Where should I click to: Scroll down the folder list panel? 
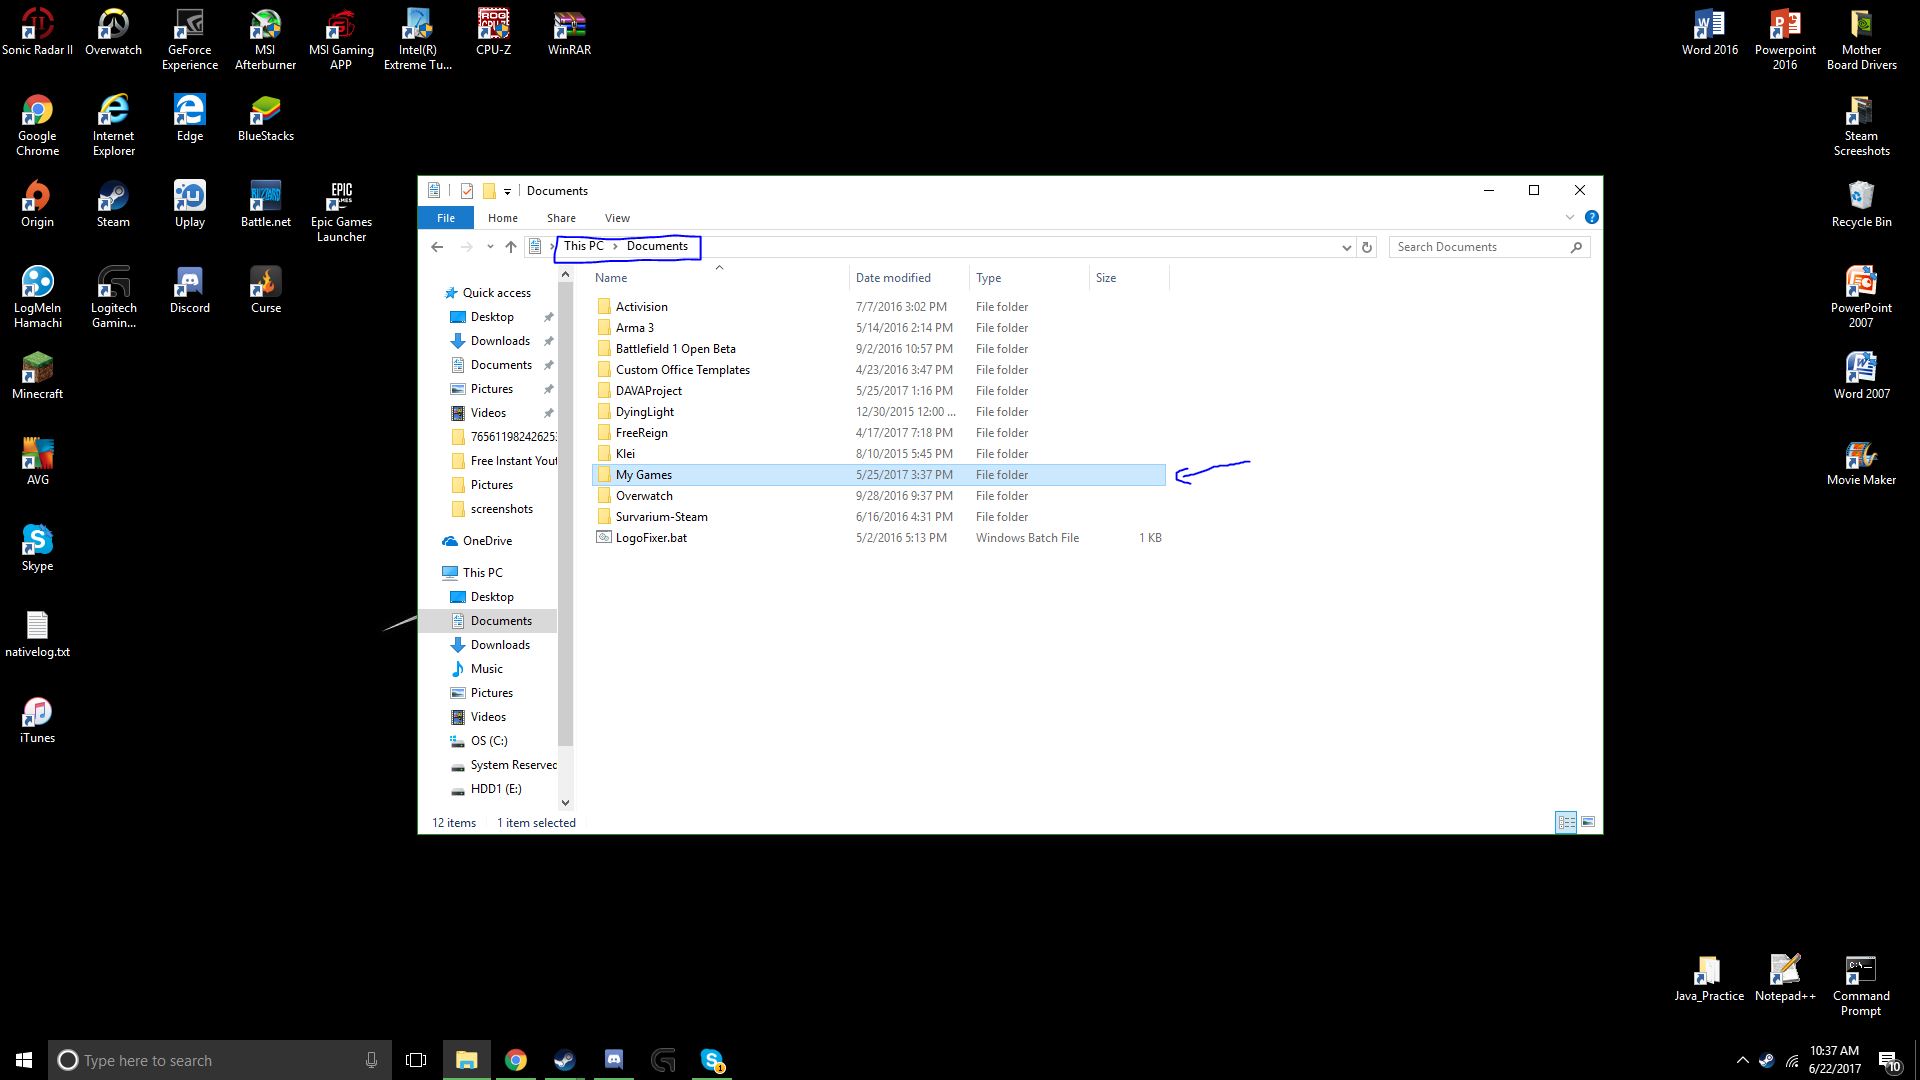pos(566,802)
